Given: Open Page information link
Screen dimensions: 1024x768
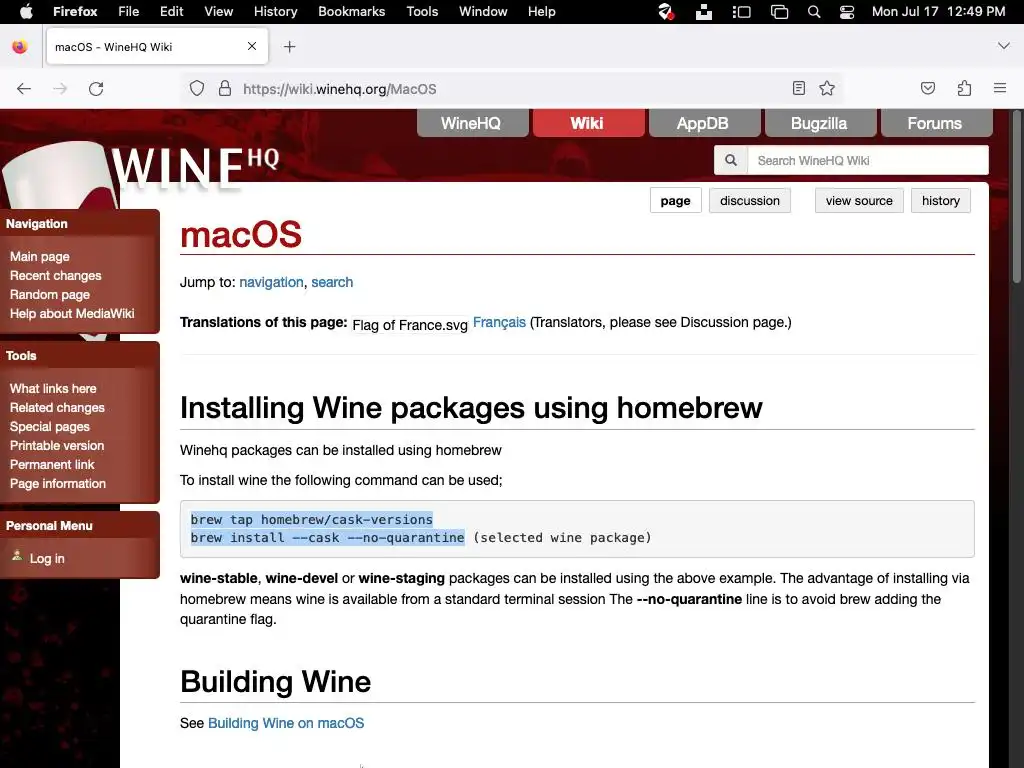Looking at the screenshot, I should point(57,483).
